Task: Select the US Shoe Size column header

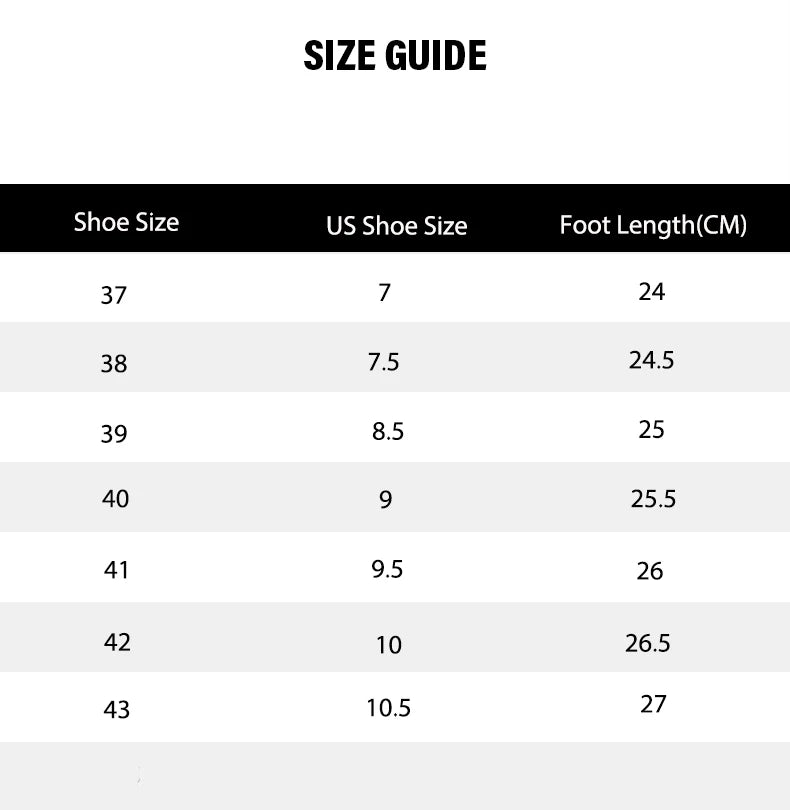Action: pyautogui.click(x=396, y=226)
